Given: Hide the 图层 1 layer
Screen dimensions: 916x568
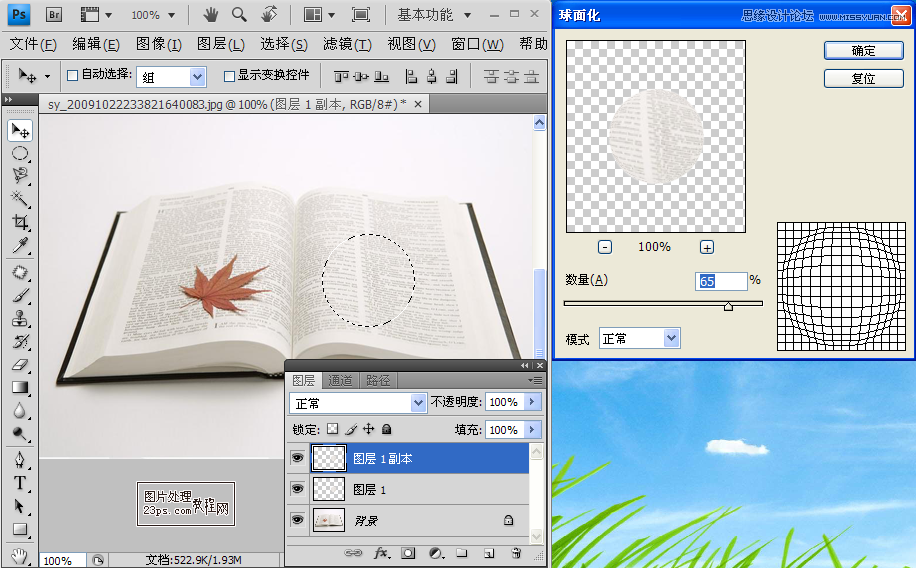Looking at the screenshot, I should pyautogui.click(x=298, y=489).
